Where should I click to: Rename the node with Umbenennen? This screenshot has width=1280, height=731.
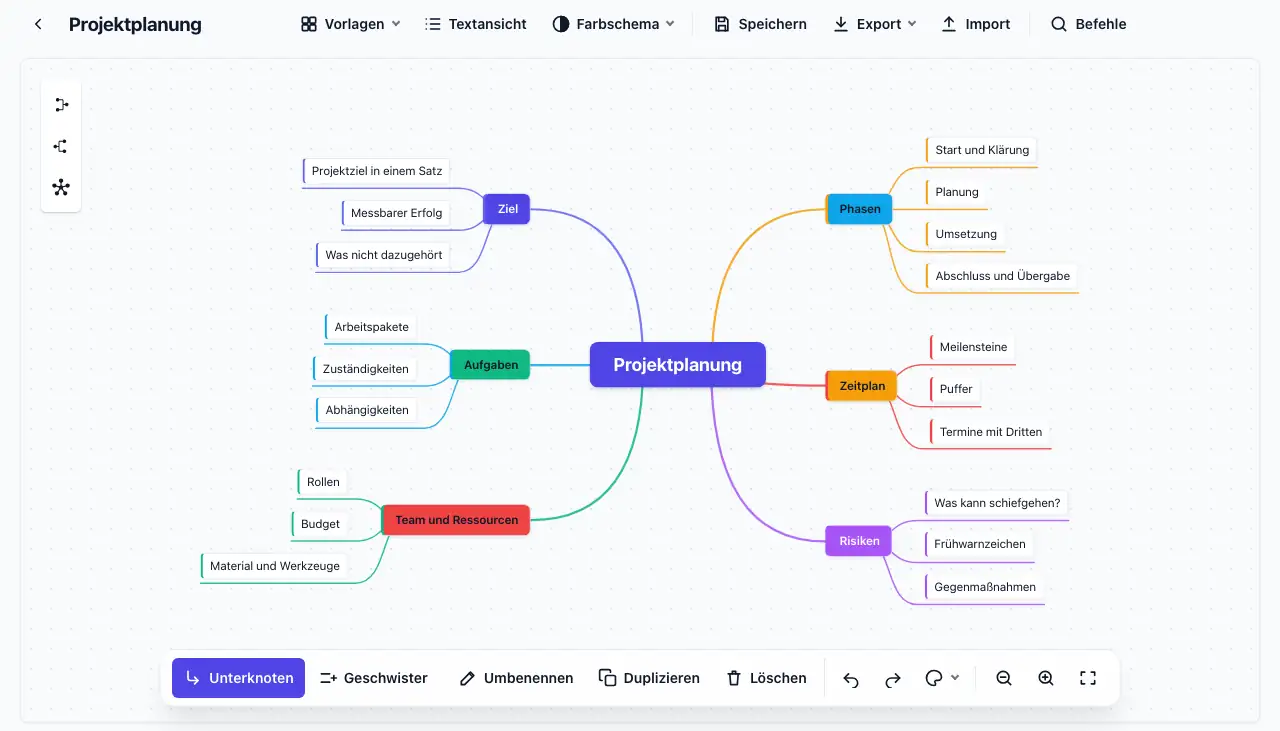[516, 678]
